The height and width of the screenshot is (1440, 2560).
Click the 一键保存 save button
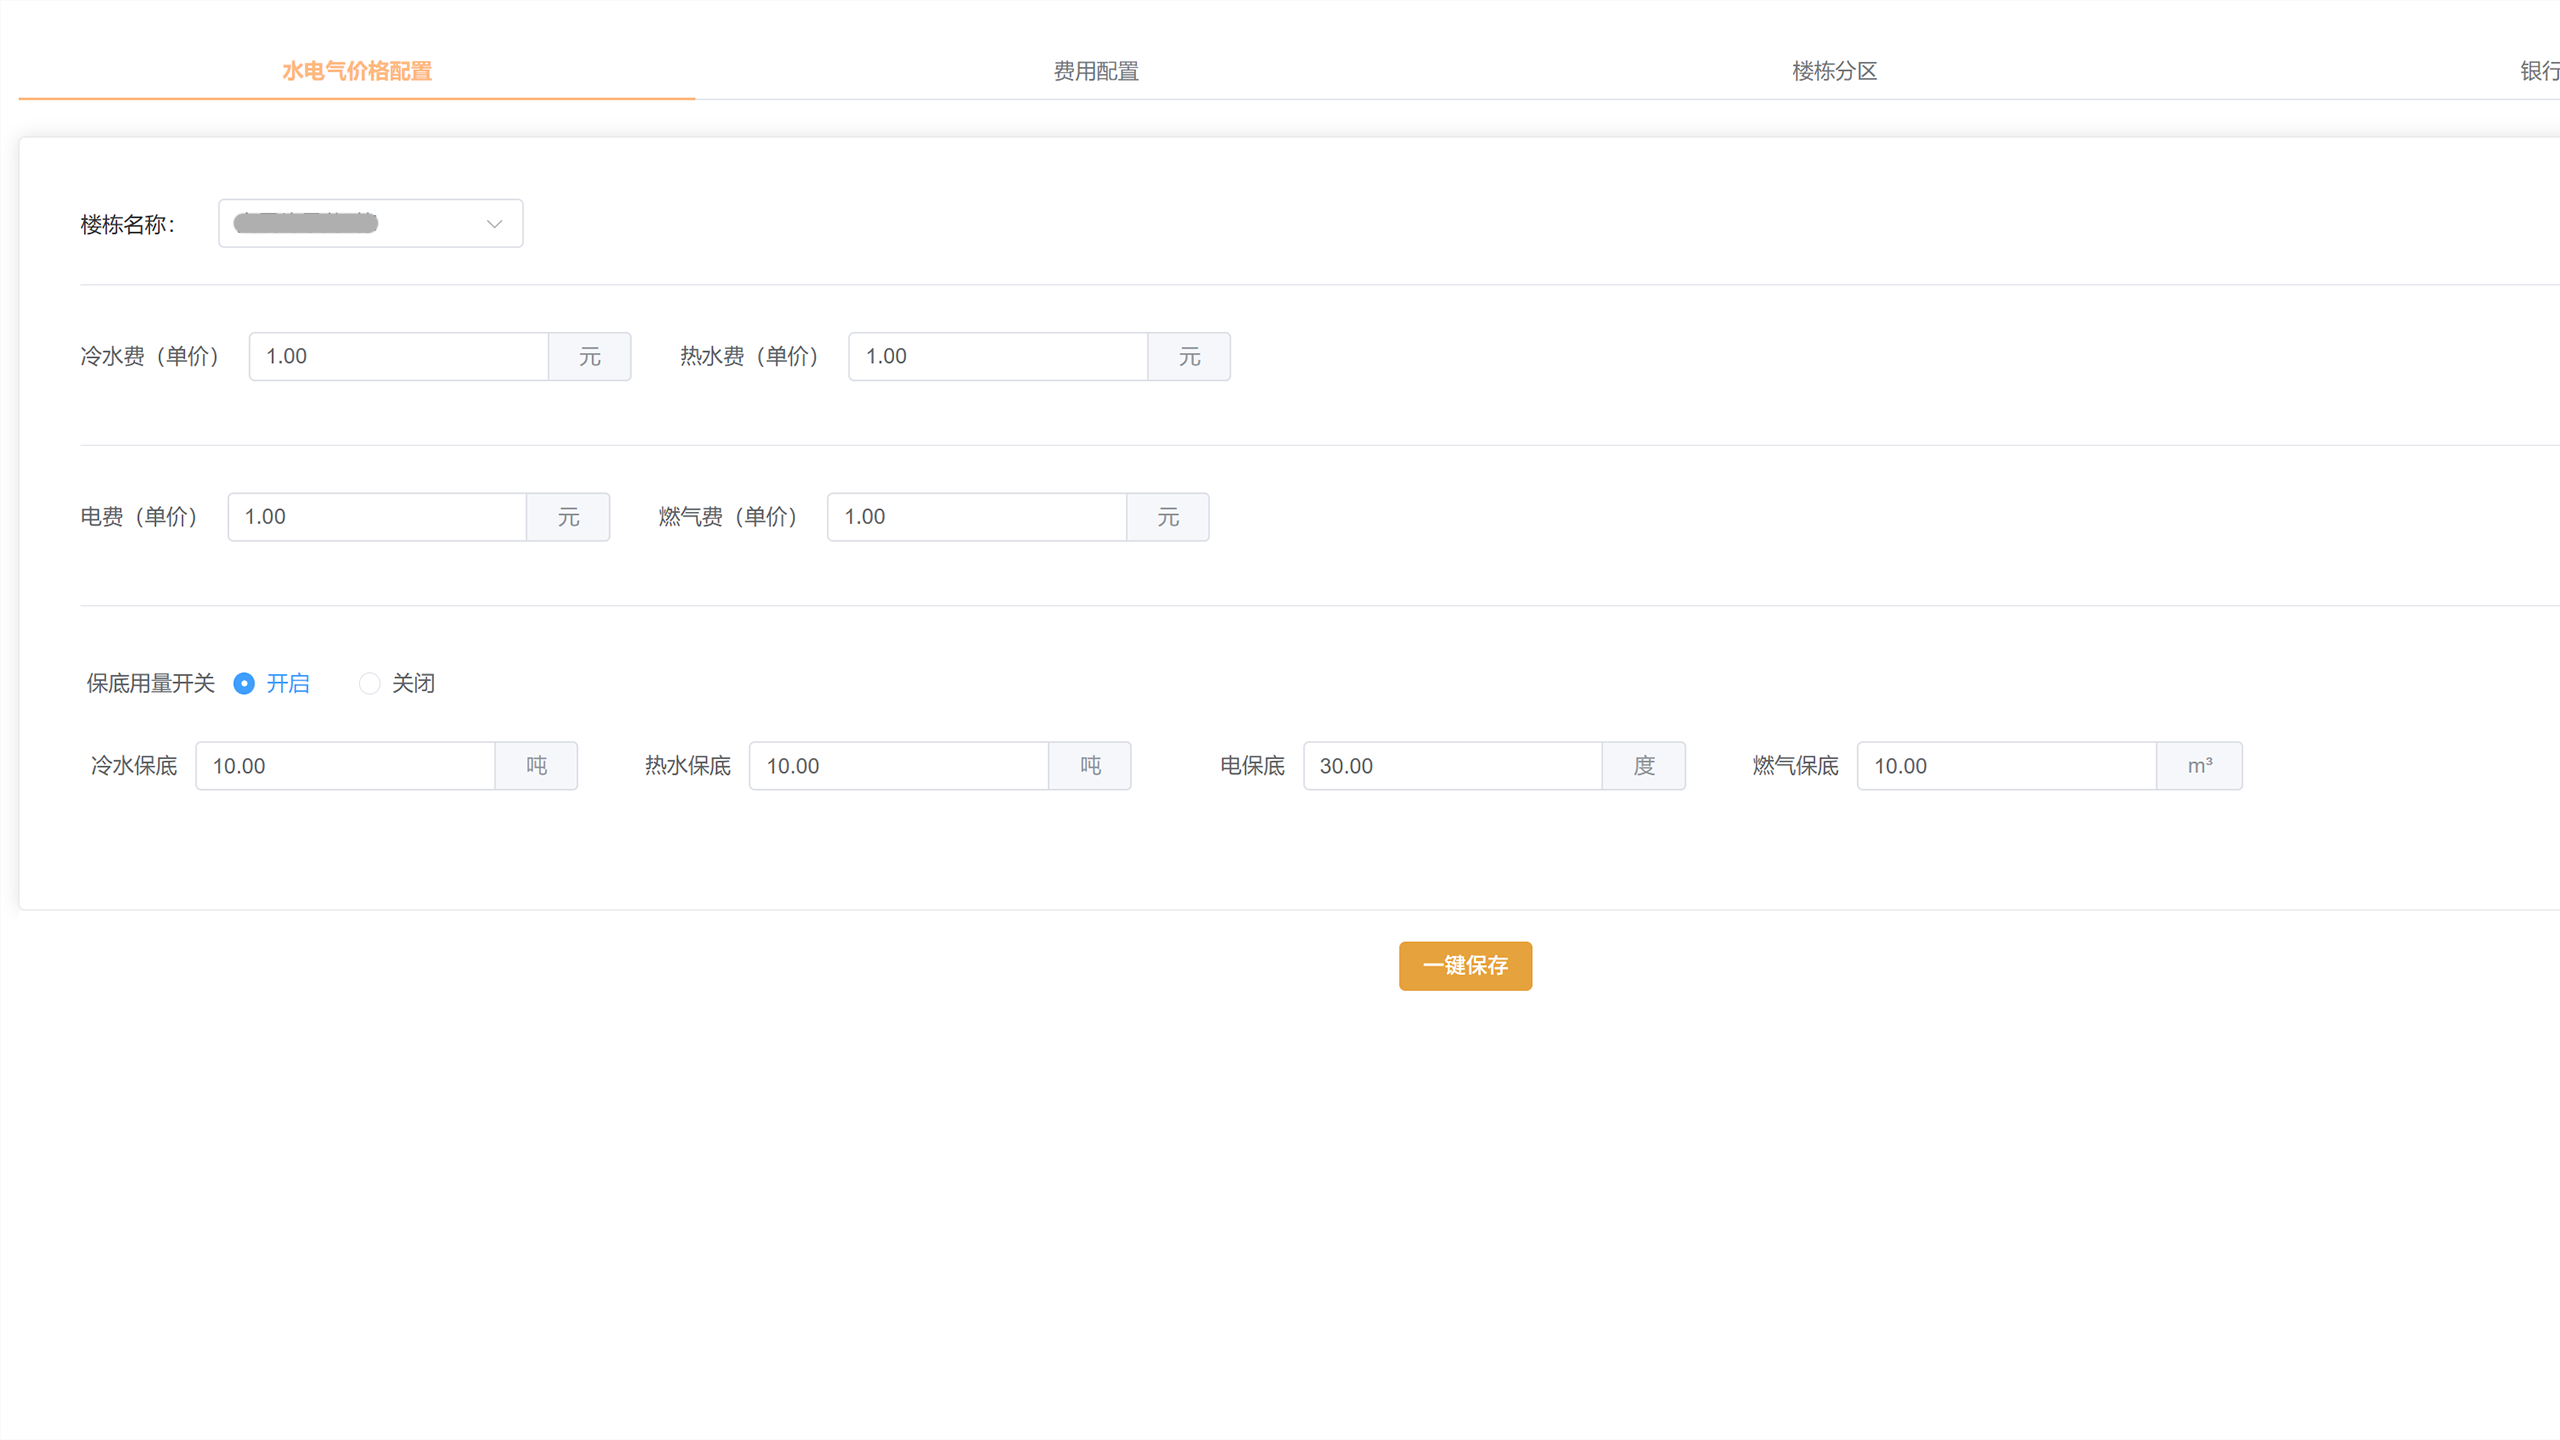[x=1464, y=965]
